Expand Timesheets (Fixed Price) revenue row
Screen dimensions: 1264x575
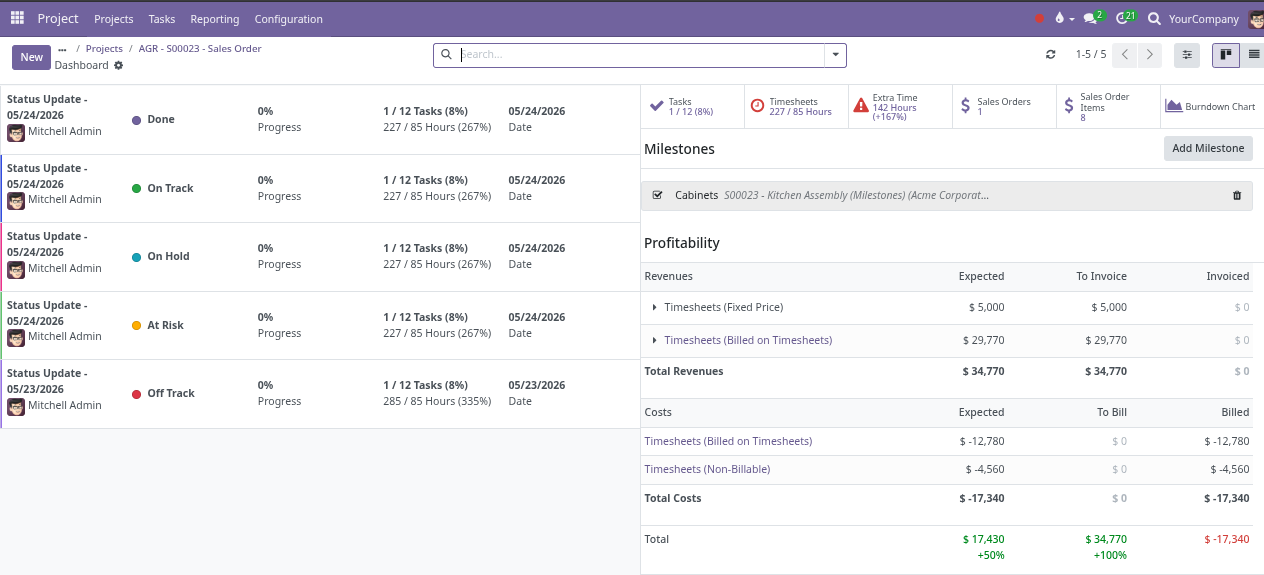(654, 308)
